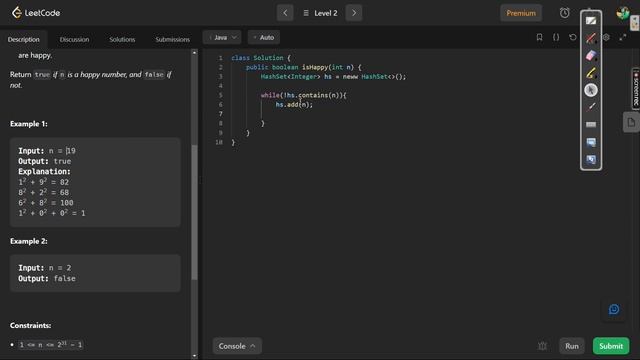Click code line 'class Solution {'
Viewport: 640px width, 360px height.
tap(261, 58)
